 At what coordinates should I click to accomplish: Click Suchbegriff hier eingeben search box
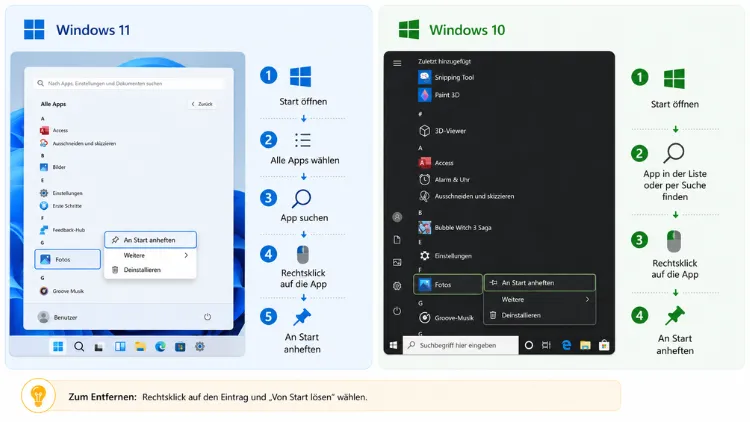pyautogui.click(x=461, y=345)
